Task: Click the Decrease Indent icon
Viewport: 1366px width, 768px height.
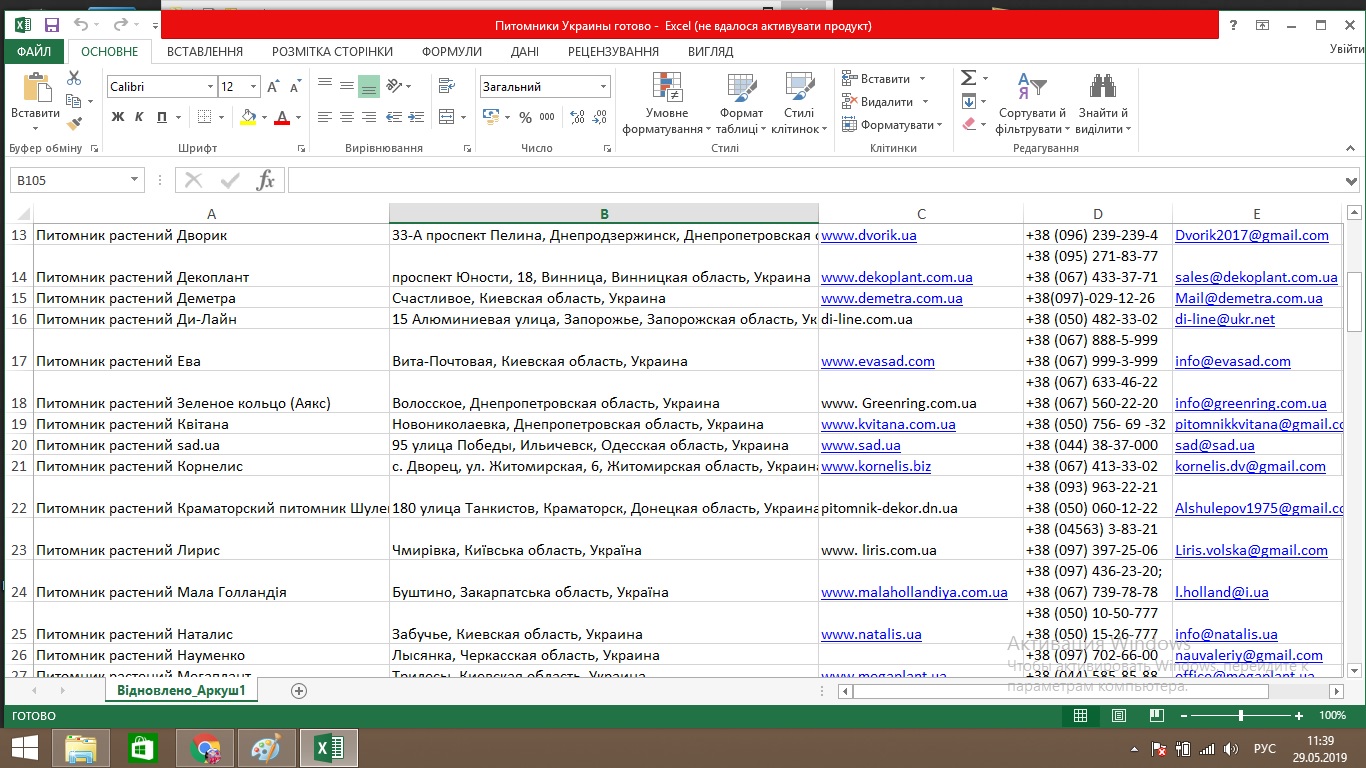Action: (397, 118)
